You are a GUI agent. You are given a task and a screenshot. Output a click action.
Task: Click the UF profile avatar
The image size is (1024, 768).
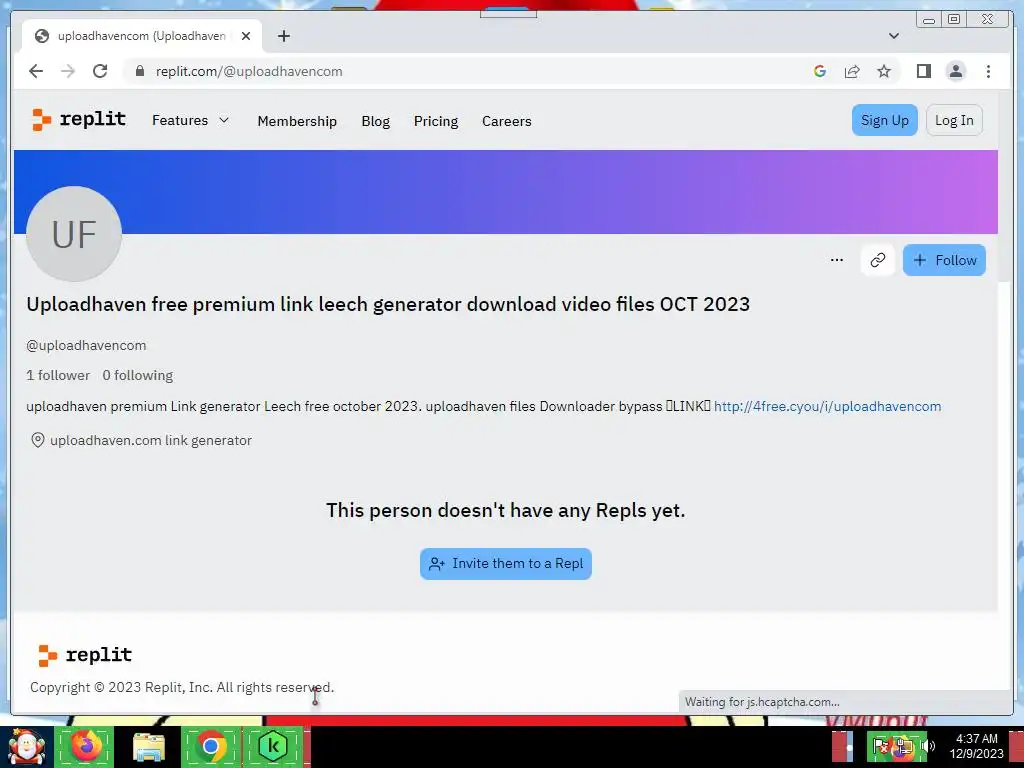click(74, 234)
